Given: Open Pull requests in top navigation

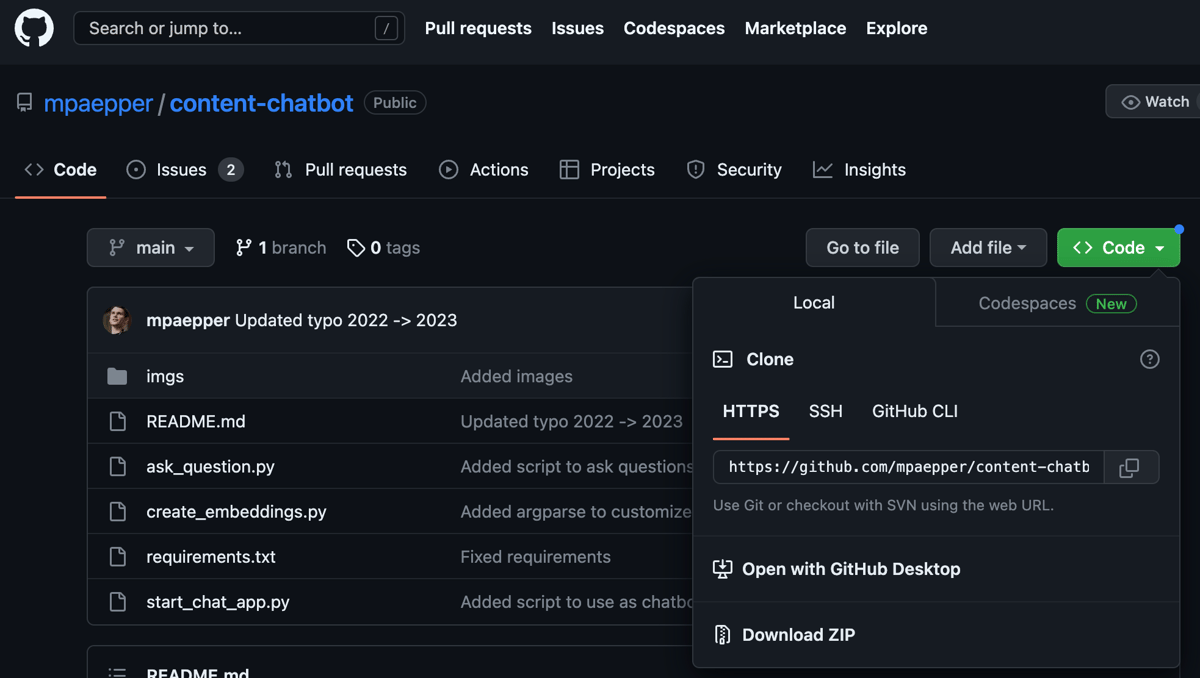Looking at the screenshot, I should [478, 28].
